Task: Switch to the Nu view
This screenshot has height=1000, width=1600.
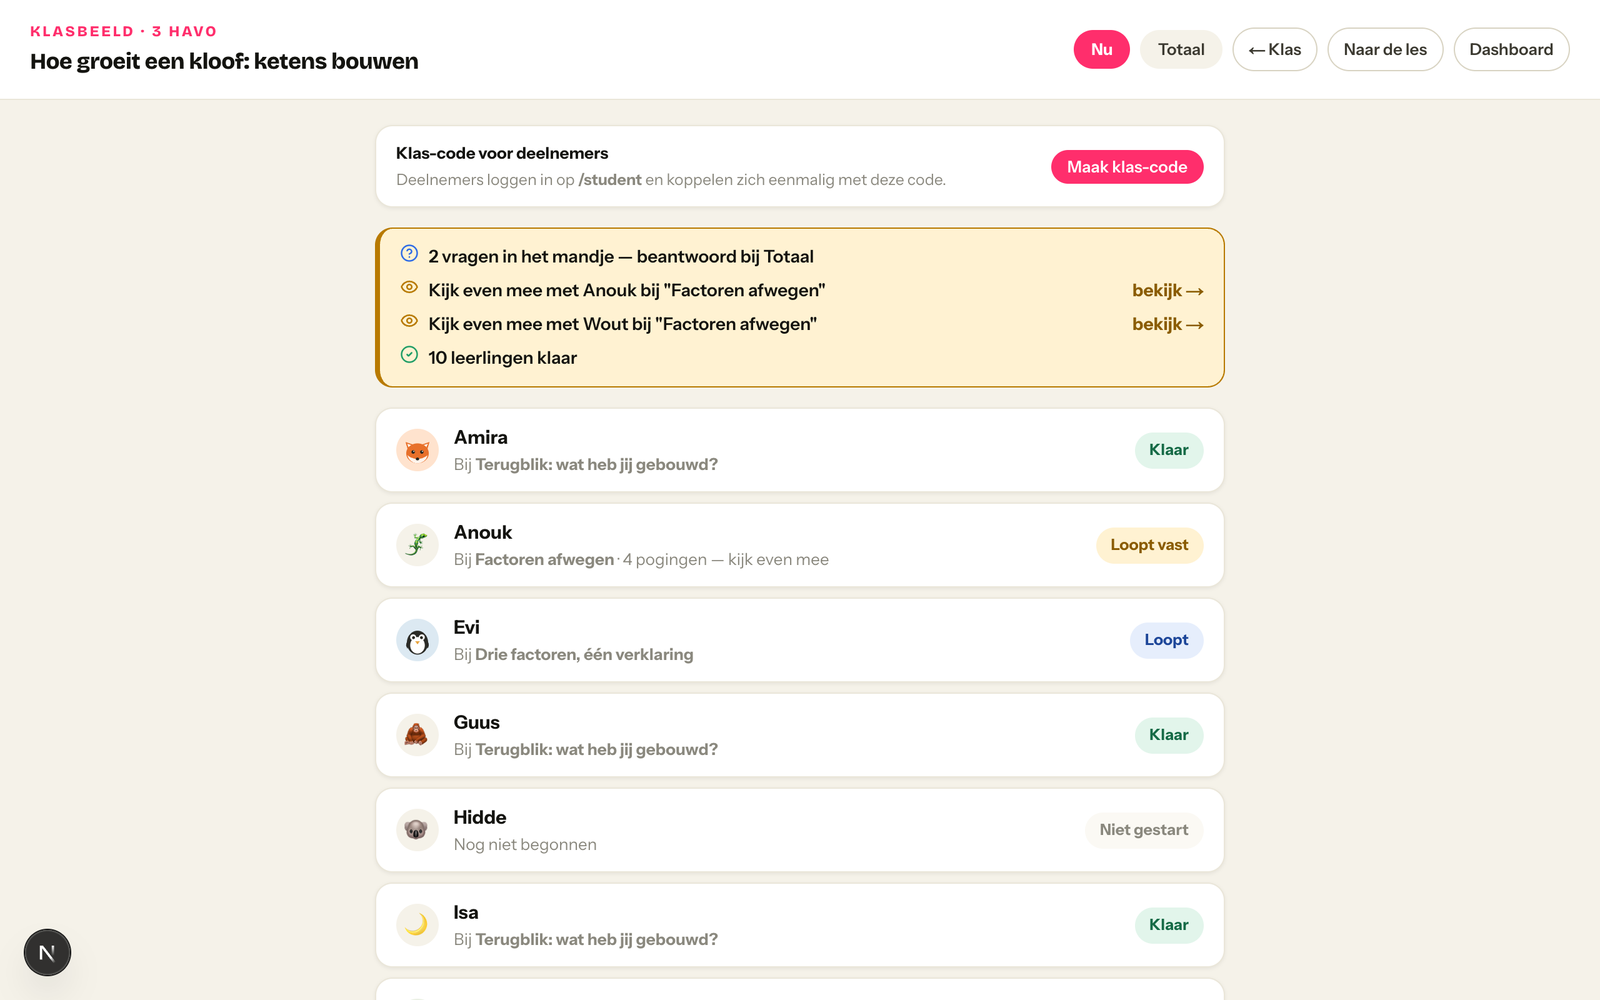Action: 1102,49
